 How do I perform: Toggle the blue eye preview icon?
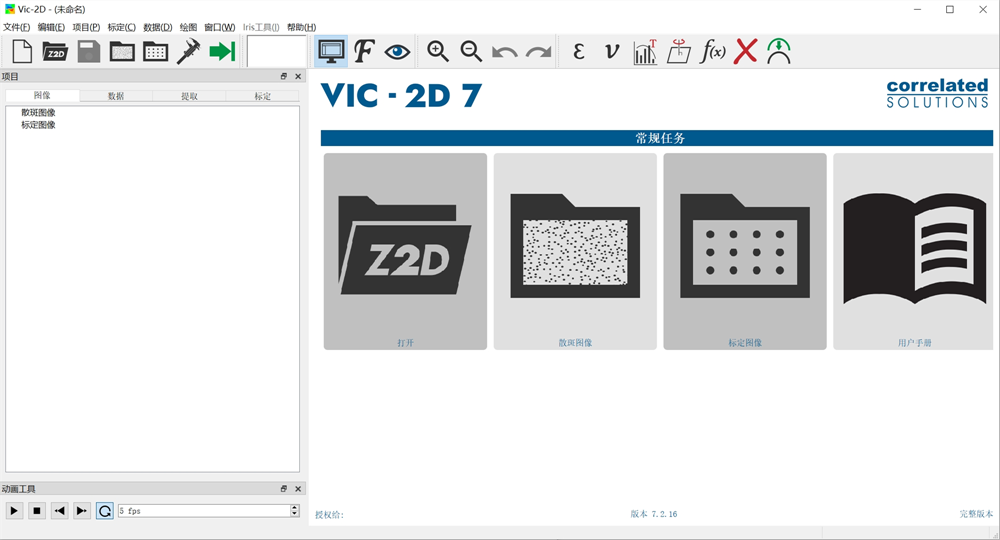pos(397,52)
